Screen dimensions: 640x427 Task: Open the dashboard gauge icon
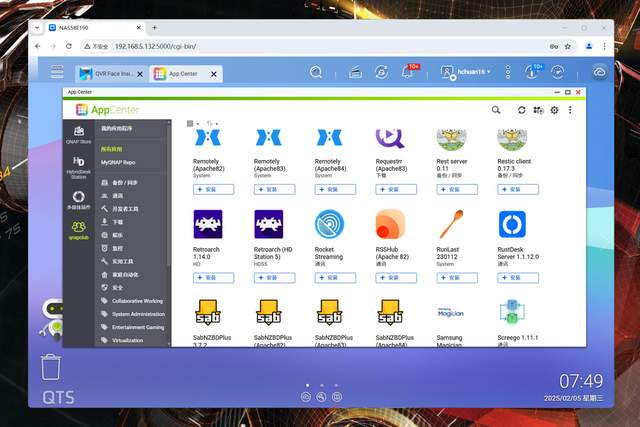pyautogui.click(x=558, y=72)
